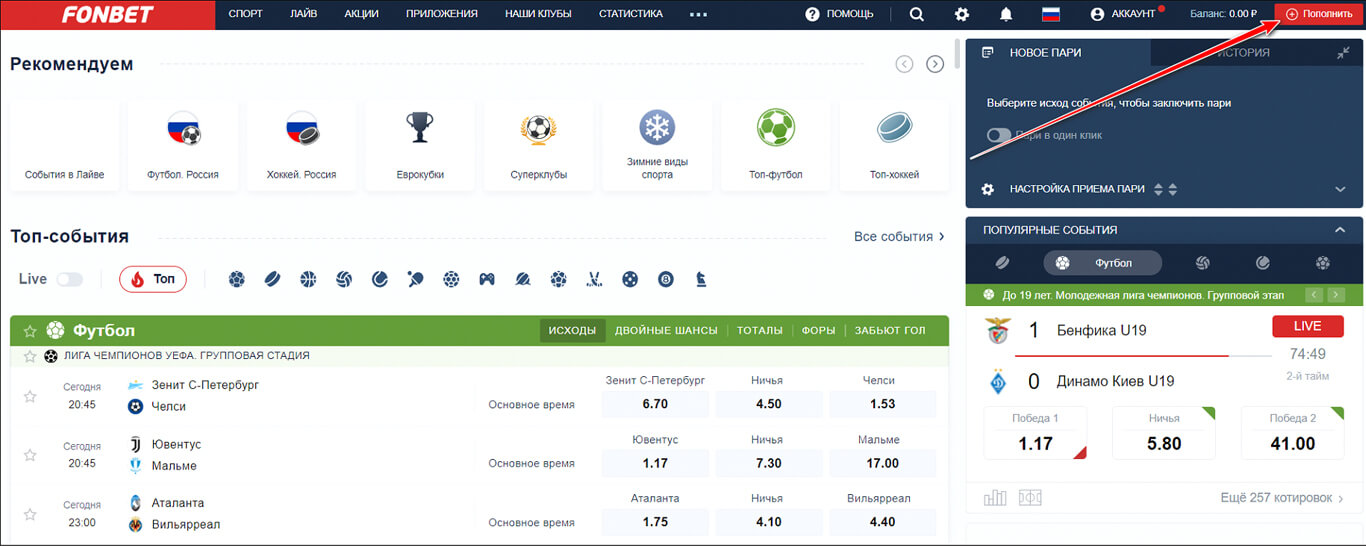Bet on Ювентус draw at 7.30

click(x=769, y=463)
